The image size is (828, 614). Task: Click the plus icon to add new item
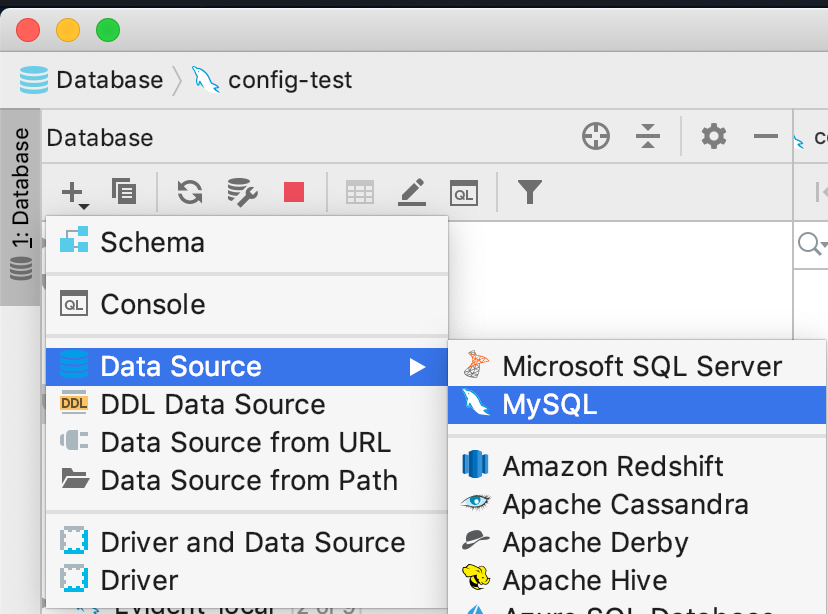coord(74,192)
